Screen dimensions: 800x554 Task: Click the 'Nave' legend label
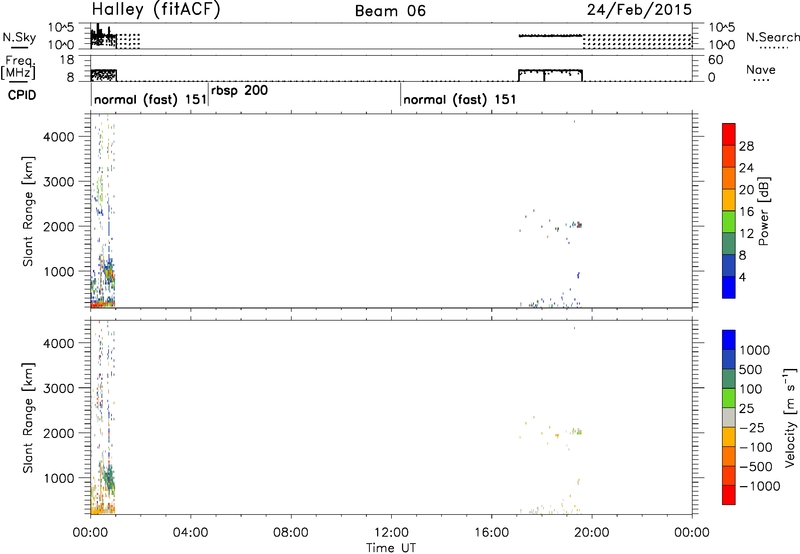[761, 70]
